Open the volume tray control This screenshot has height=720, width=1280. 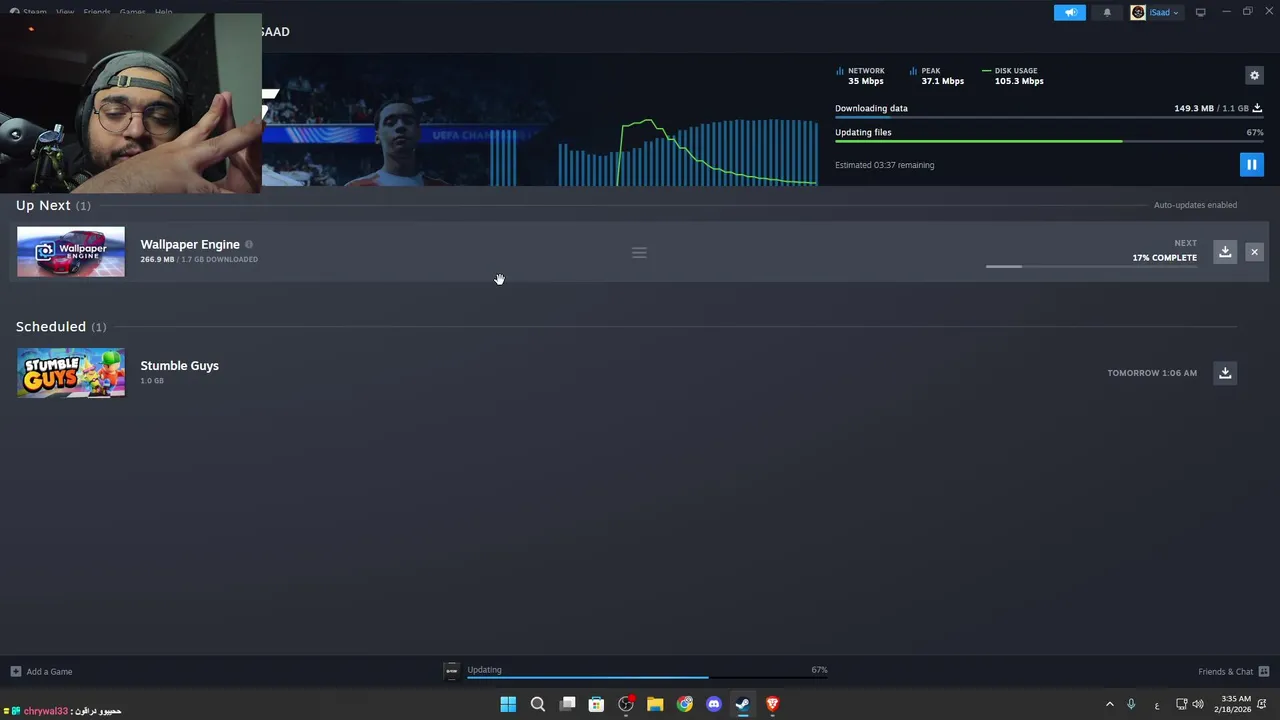click(x=1198, y=704)
